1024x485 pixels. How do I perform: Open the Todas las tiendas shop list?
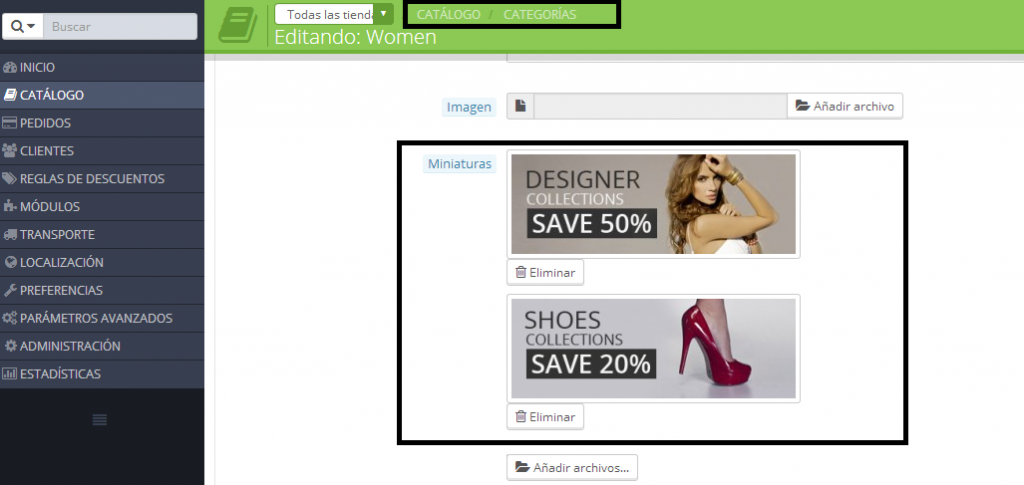pyautogui.click(x=324, y=15)
